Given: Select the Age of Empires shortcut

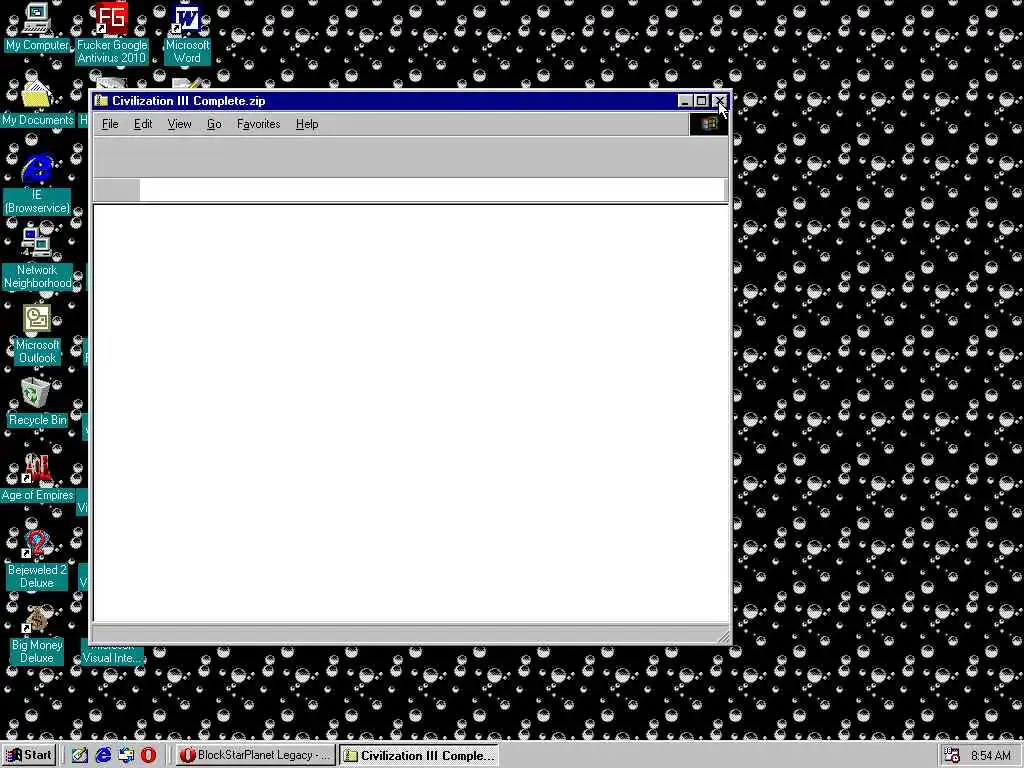Looking at the screenshot, I should [37, 477].
